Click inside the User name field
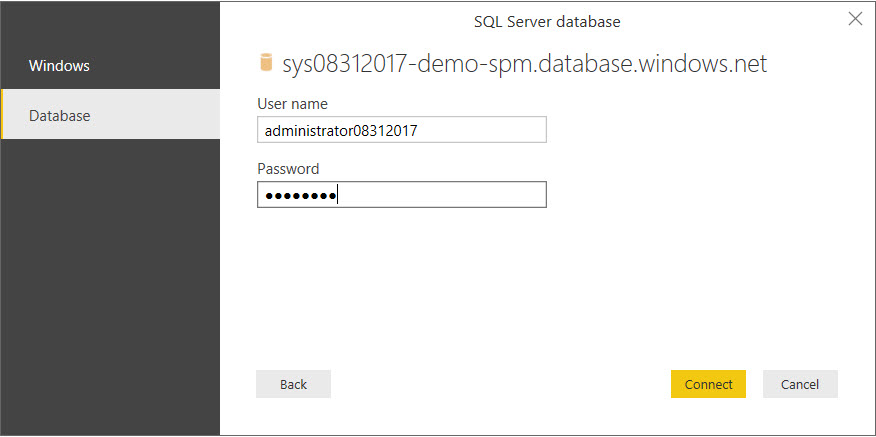The width and height of the screenshot is (876, 437). pos(401,130)
